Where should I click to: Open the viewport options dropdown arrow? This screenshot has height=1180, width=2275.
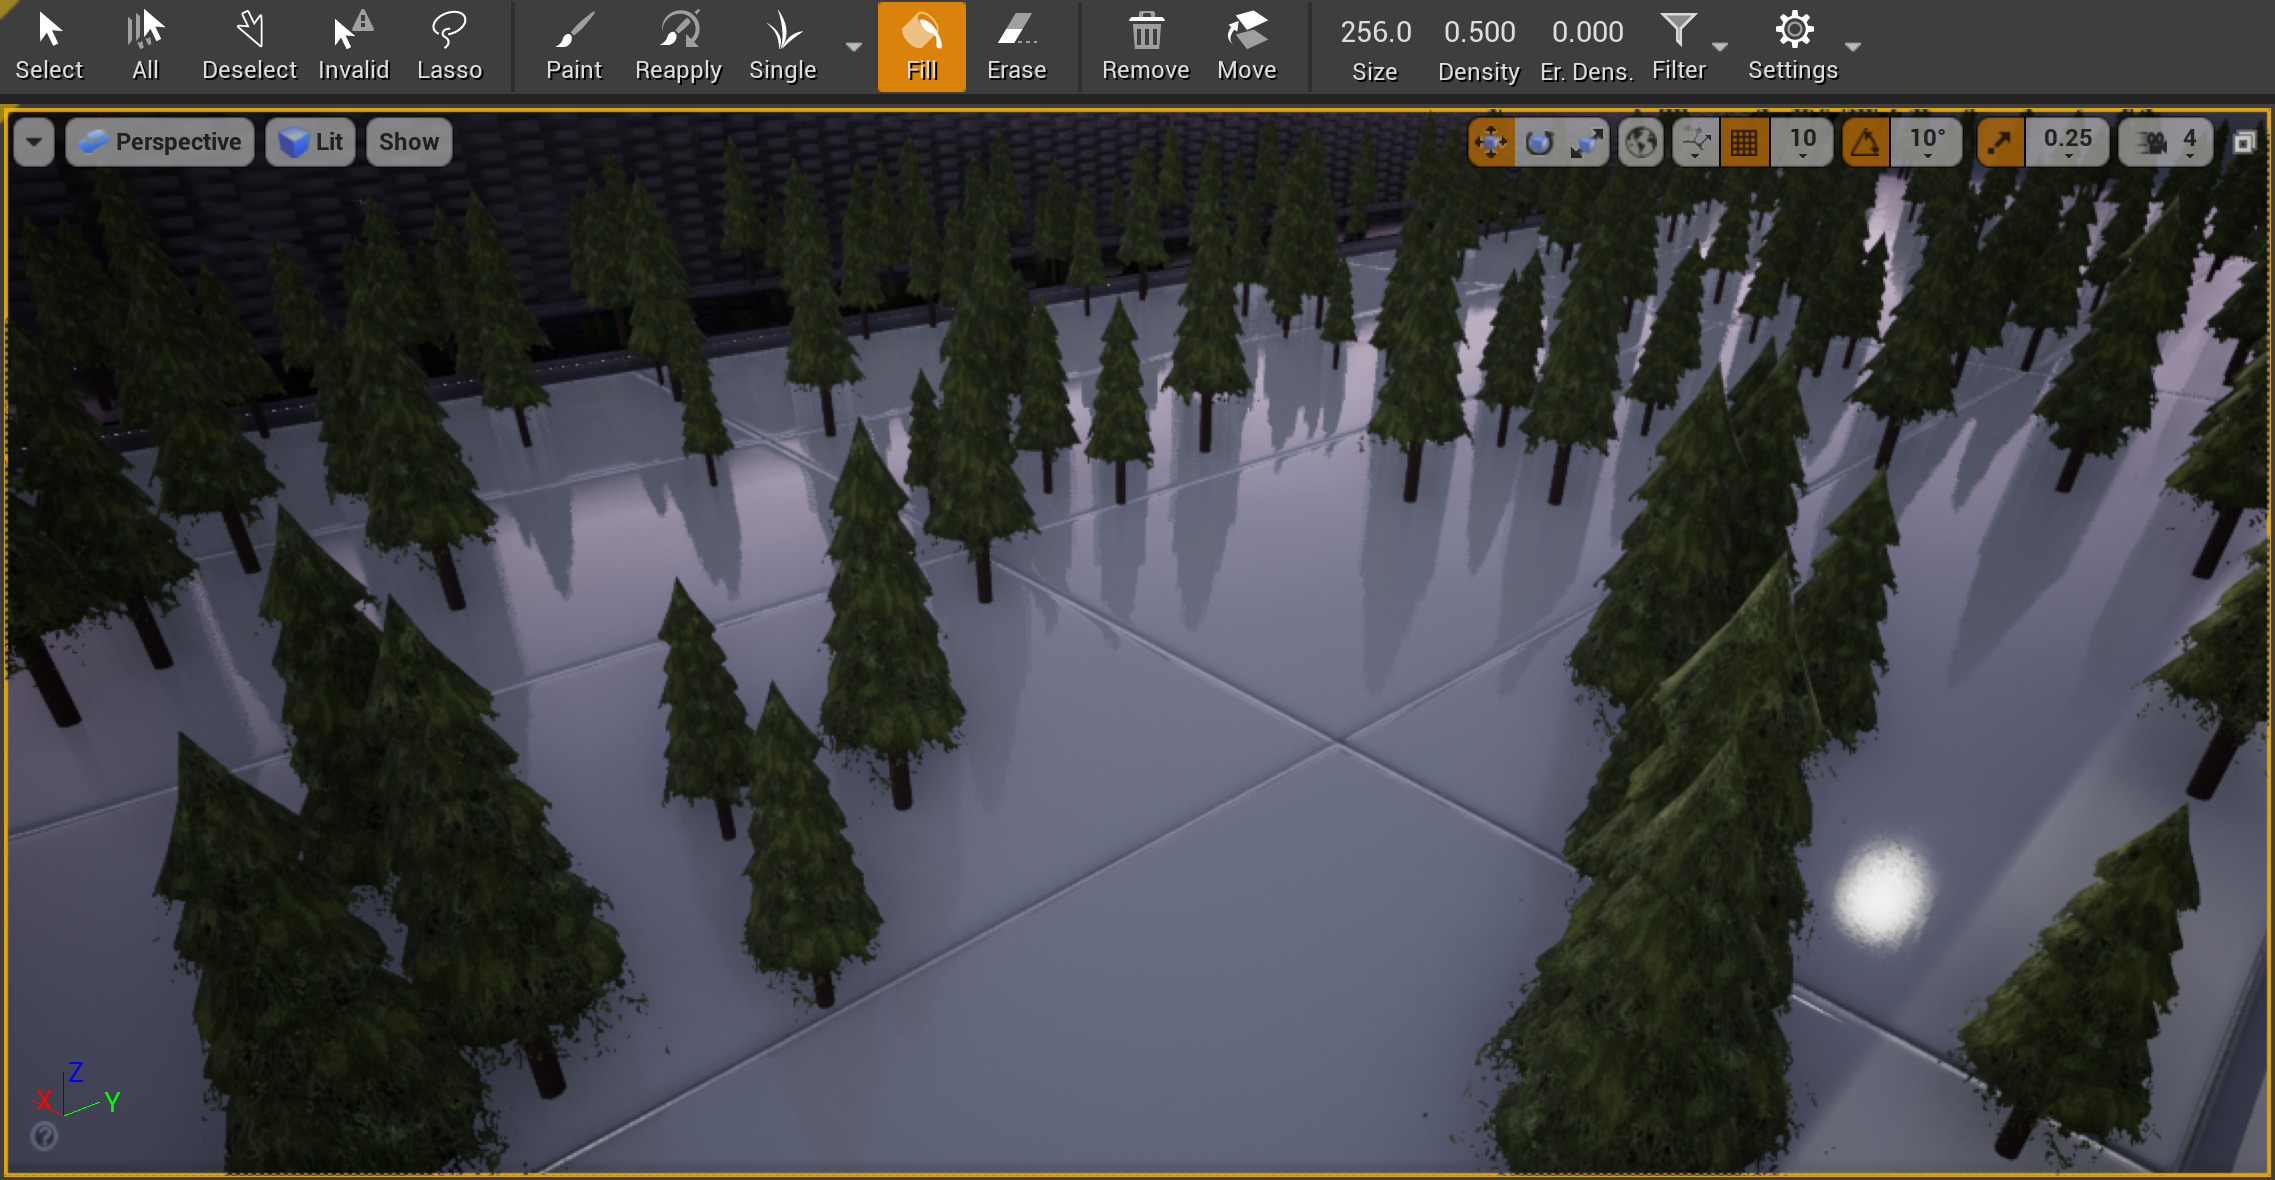point(32,141)
